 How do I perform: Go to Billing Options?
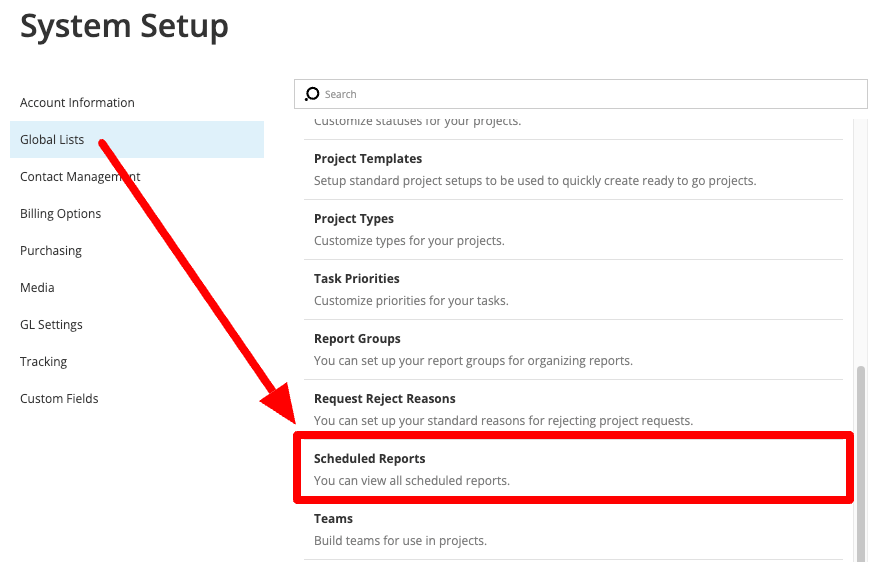point(60,214)
